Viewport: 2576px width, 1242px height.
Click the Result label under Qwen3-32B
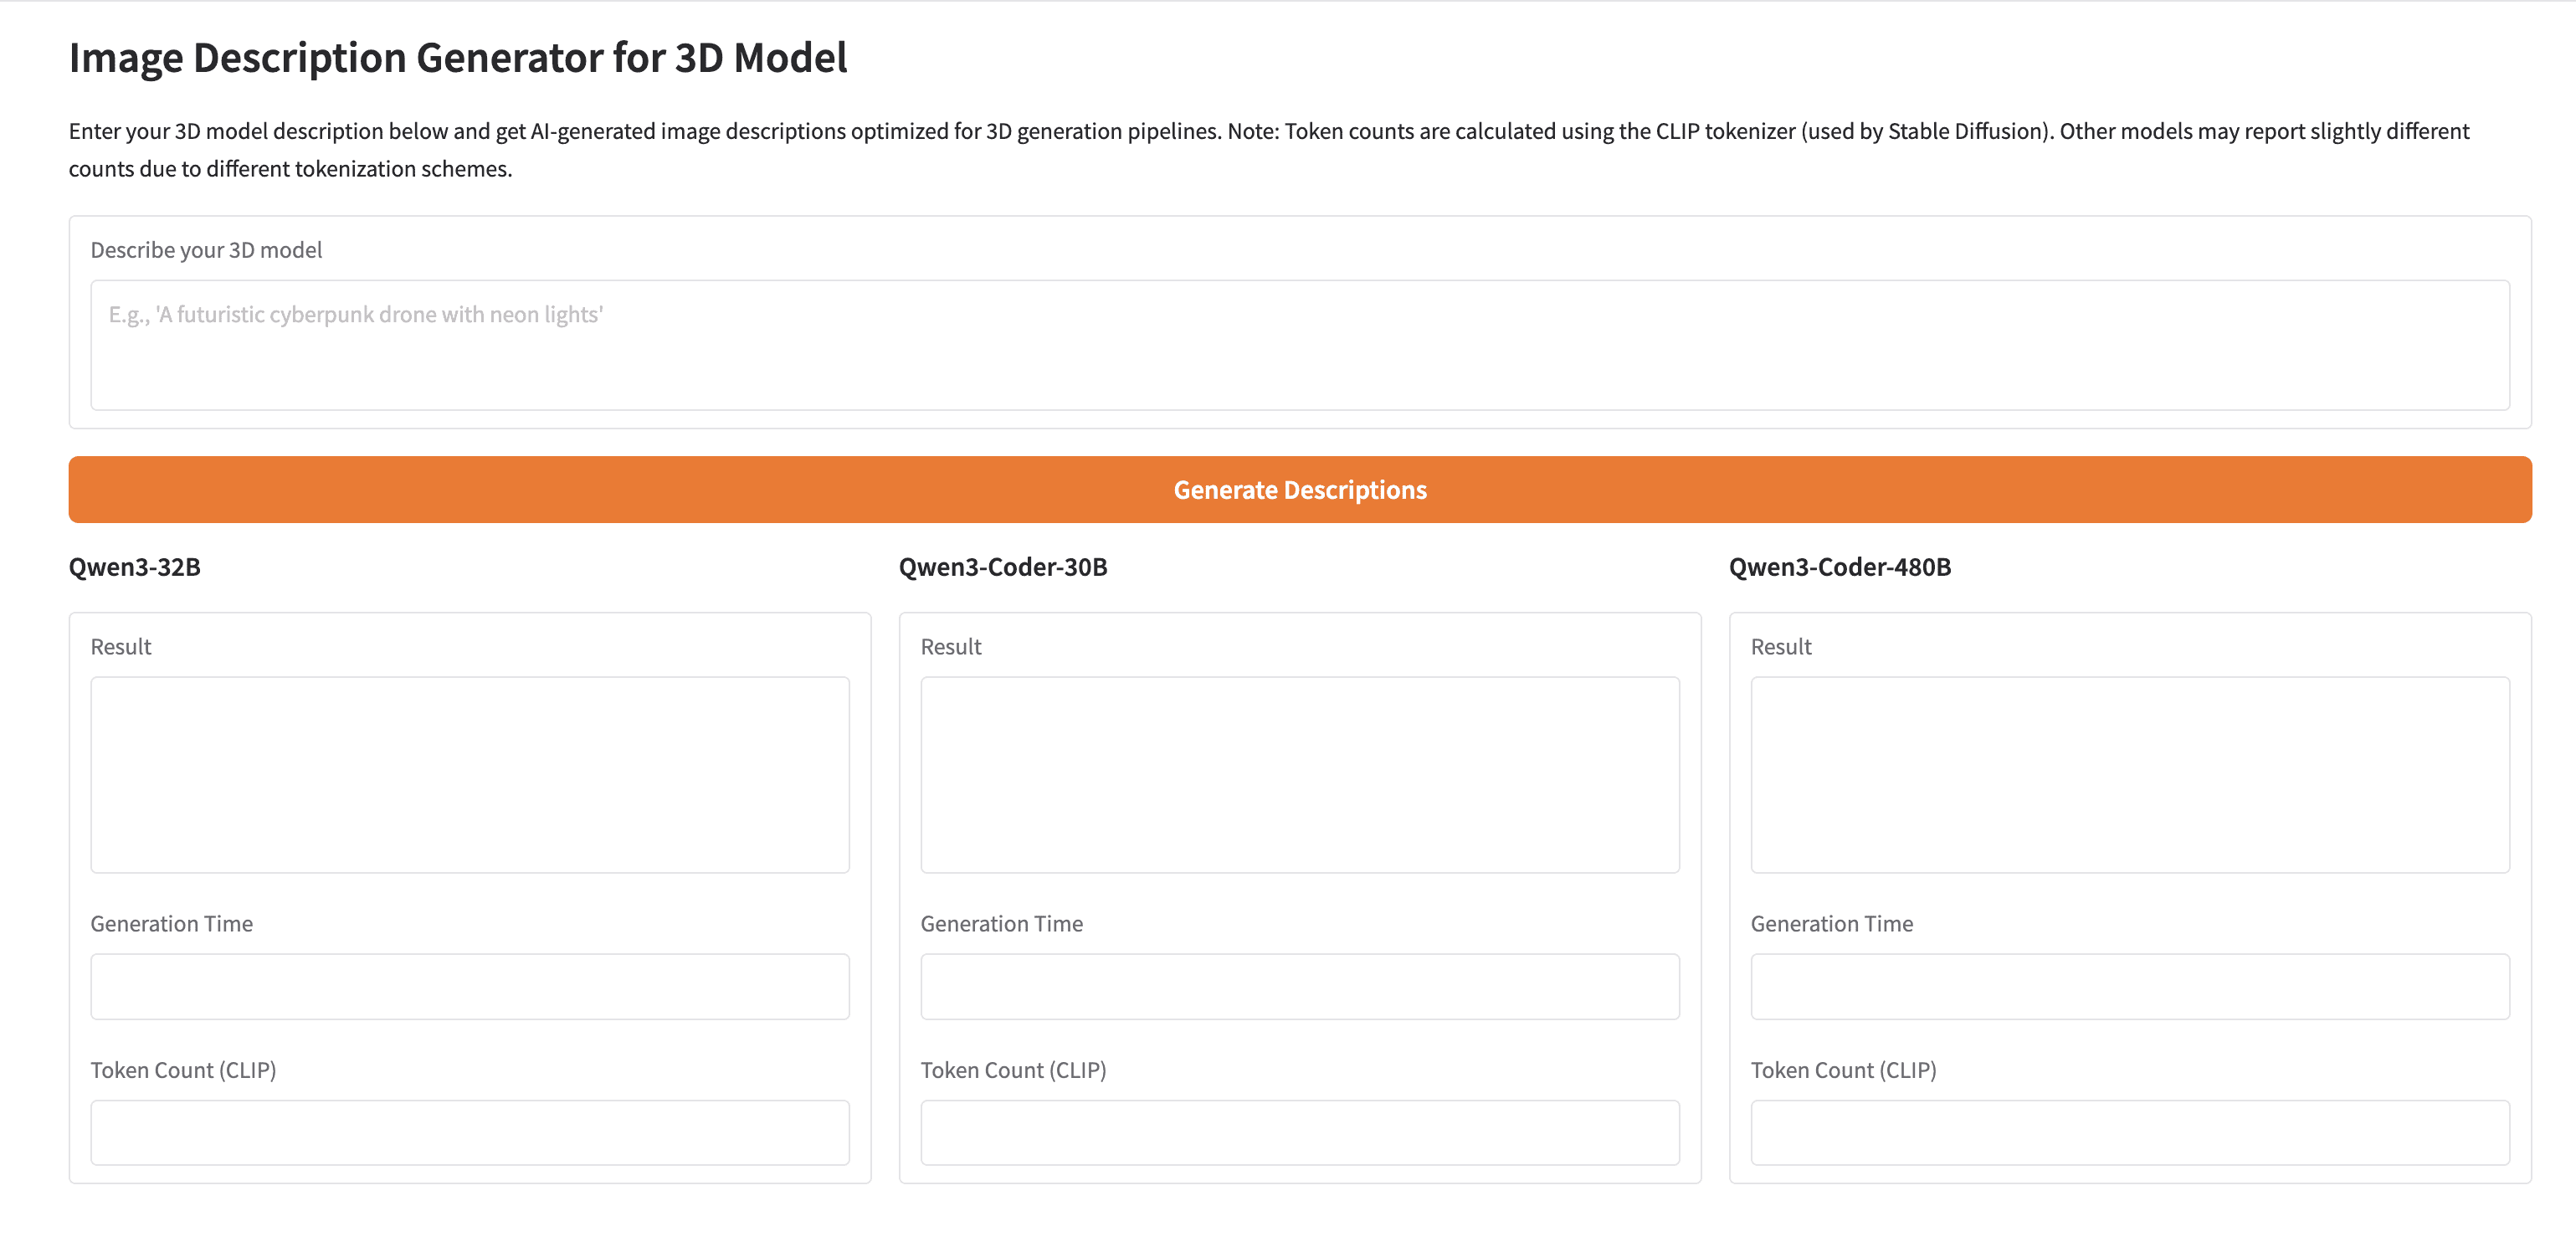tap(121, 647)
